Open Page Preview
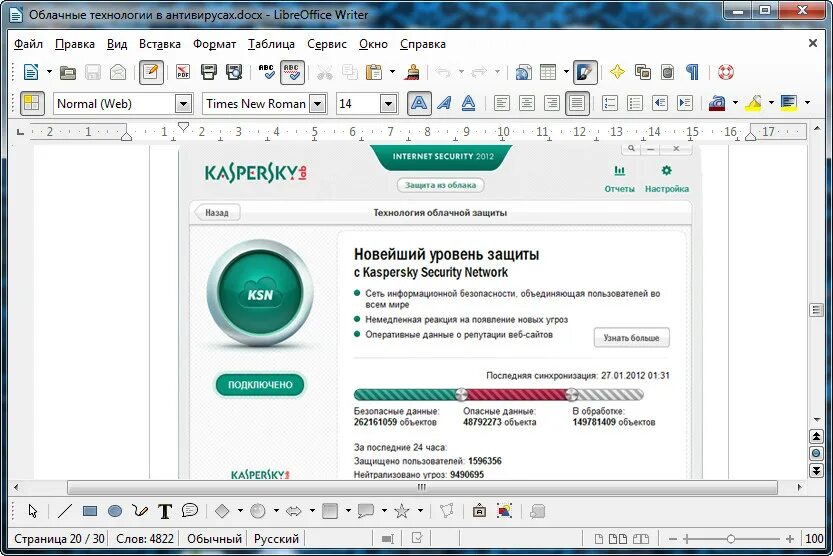This screenshot has width=833, height=556. point(234,72)
